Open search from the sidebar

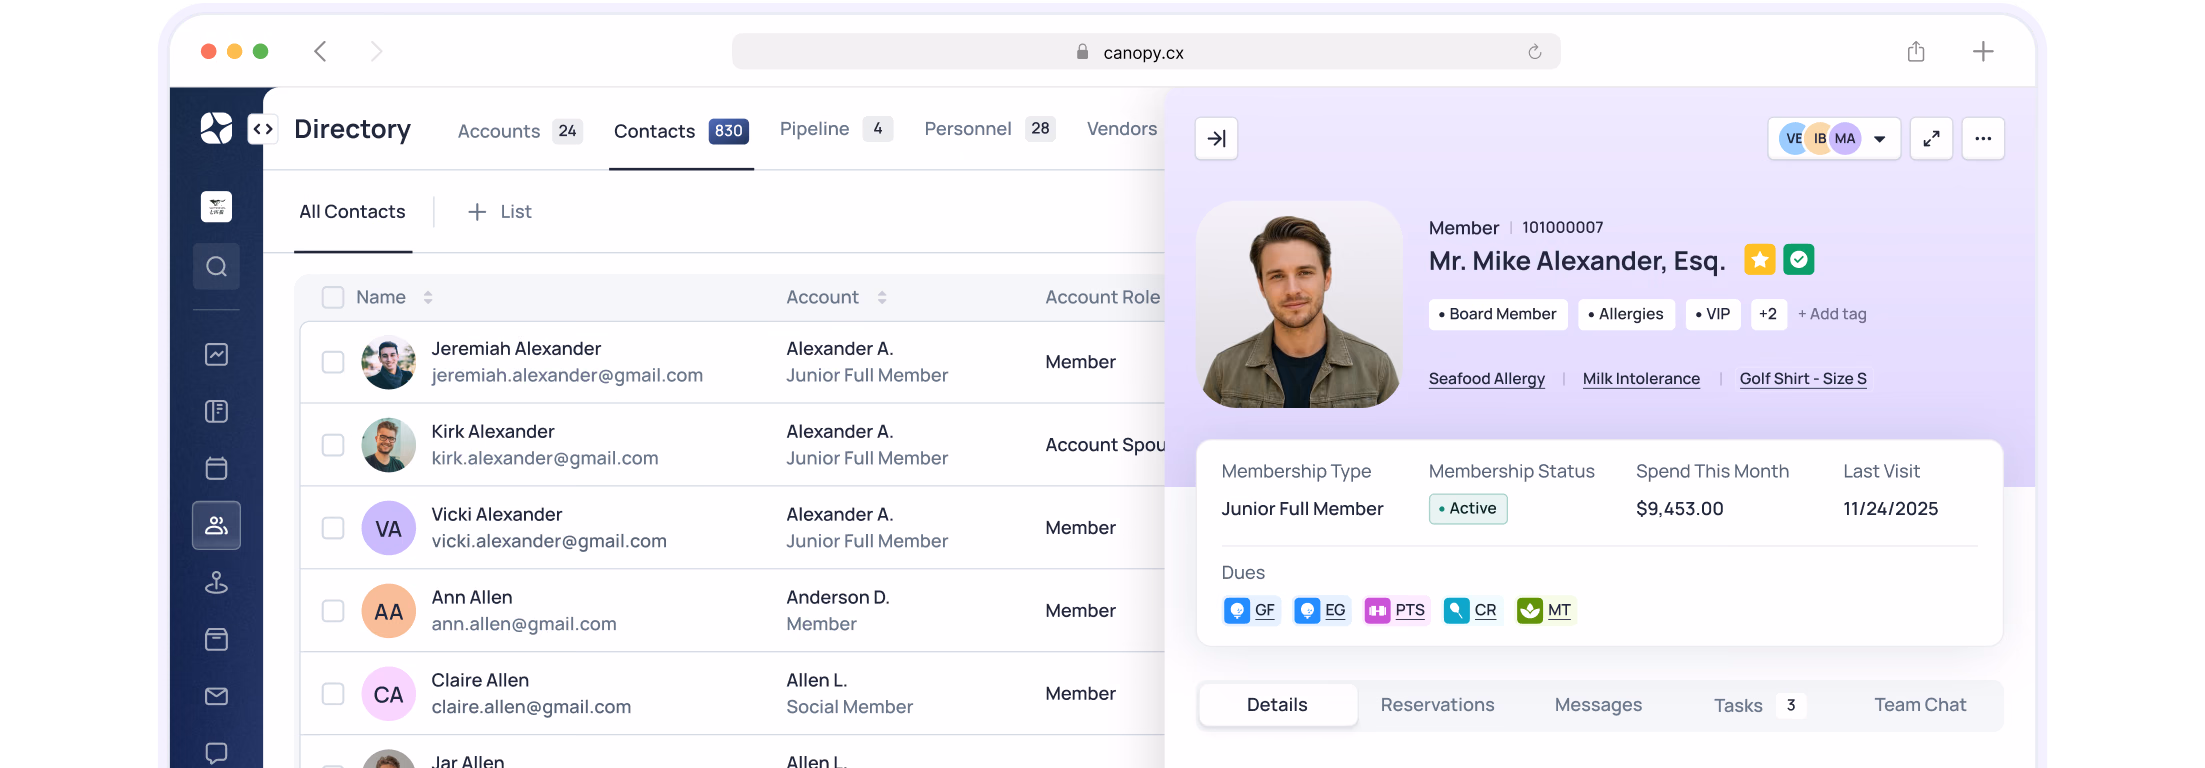pos(216,266)
